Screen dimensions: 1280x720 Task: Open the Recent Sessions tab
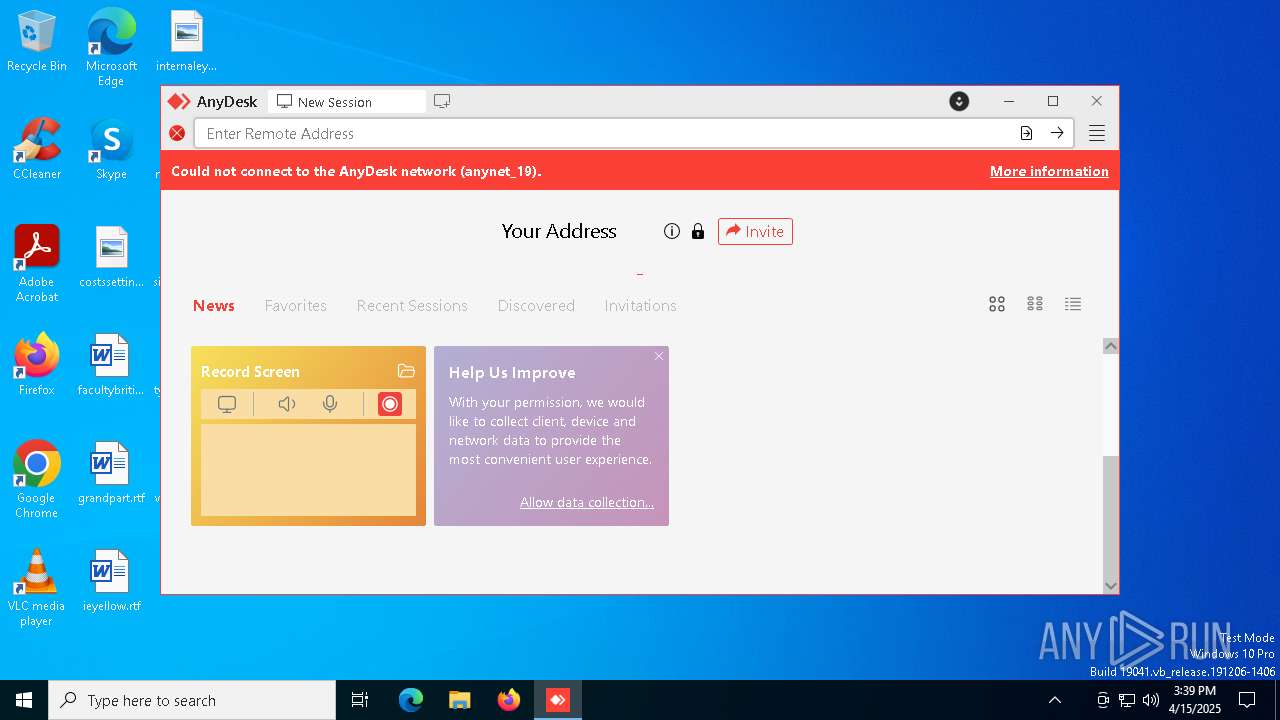[x=412, y=306]
